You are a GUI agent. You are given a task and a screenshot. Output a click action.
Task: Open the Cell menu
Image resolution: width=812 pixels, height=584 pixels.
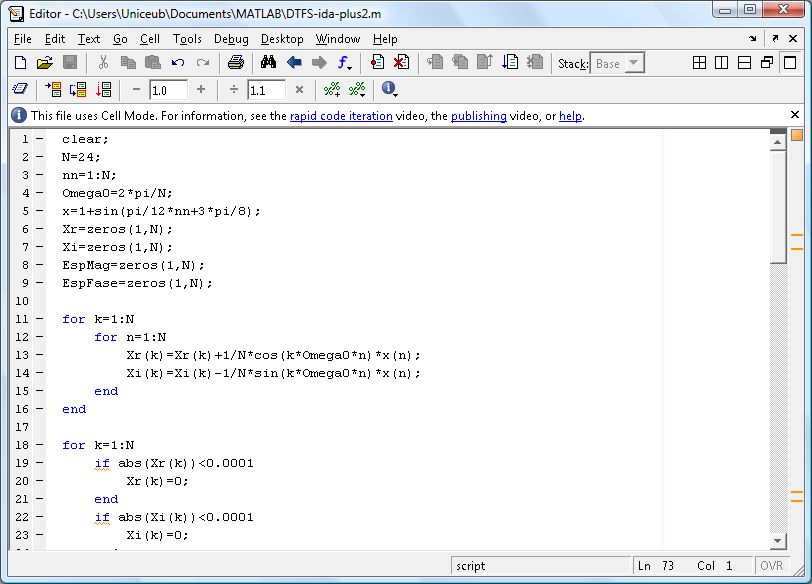(x=150, y=39)
